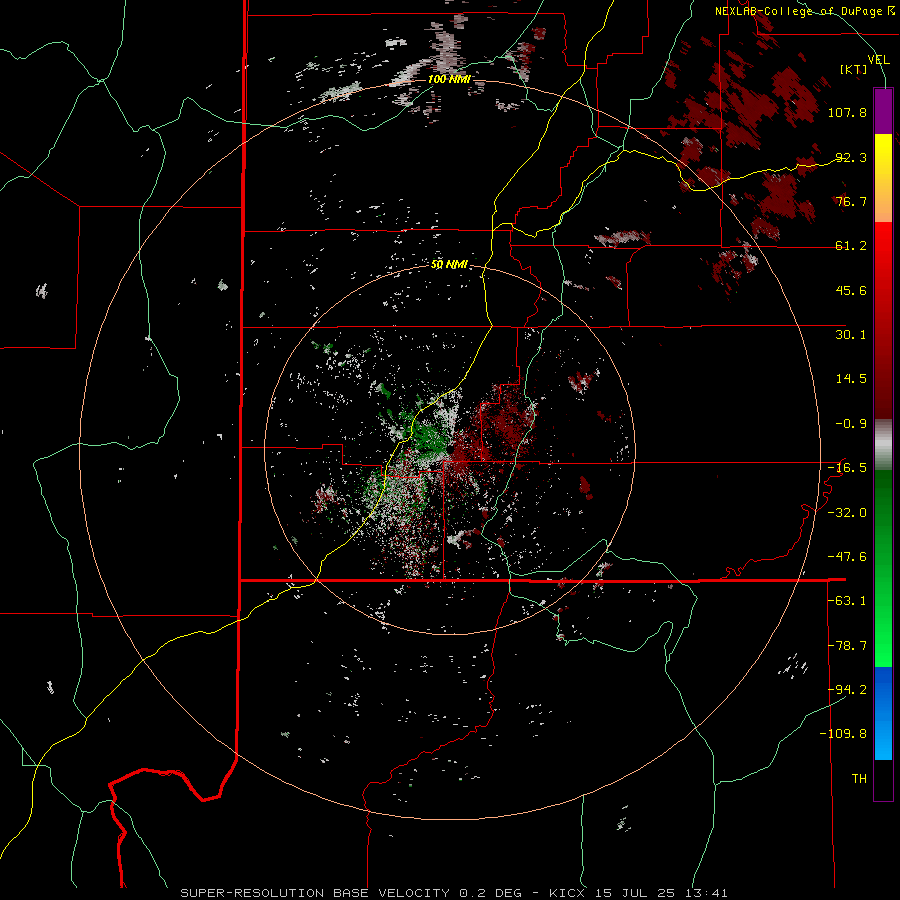Image resolution: width=900 pixels, height=900 pixels.
Task: Pick the yellow-orange segment of the velocity scale
Action: (x=883, y=178)
